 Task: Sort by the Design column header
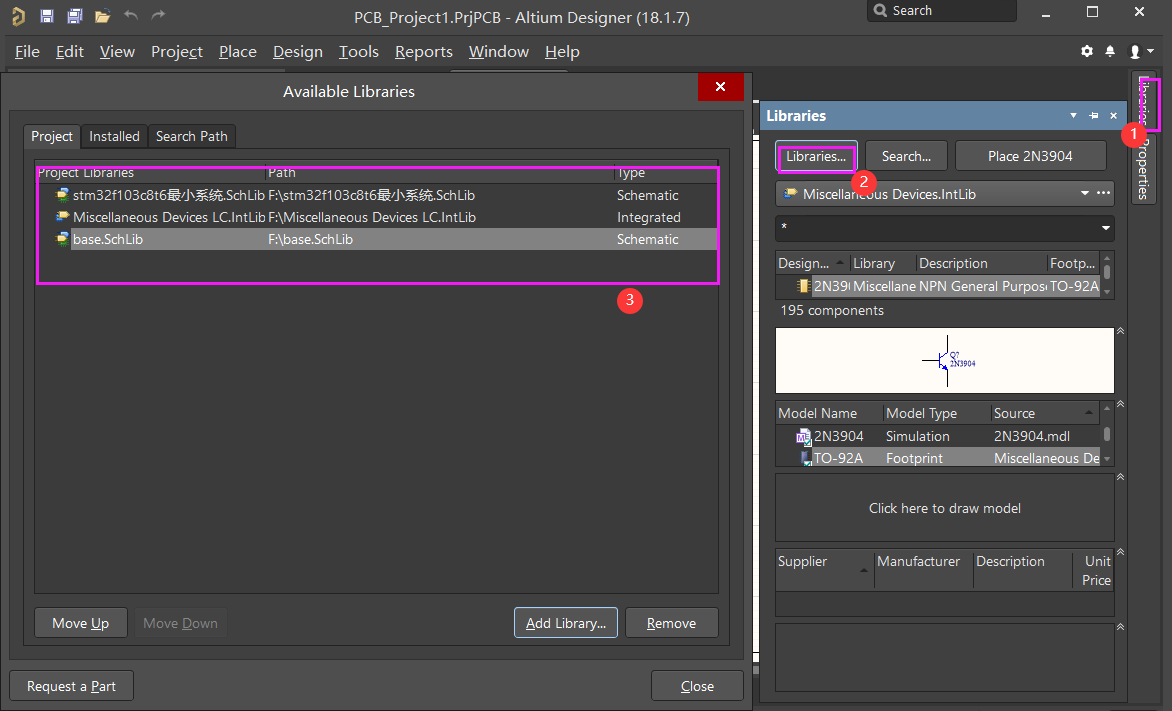pos(812,263)
